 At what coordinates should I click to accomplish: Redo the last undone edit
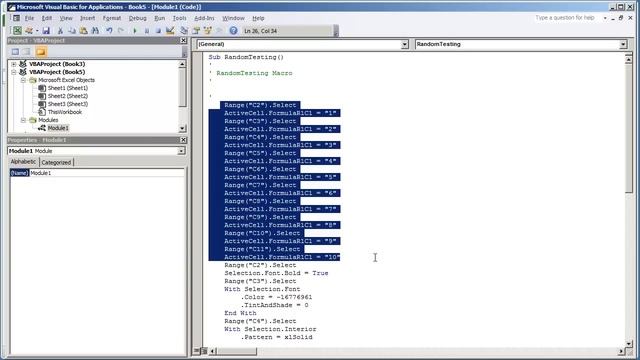click(x=121, y=31)
